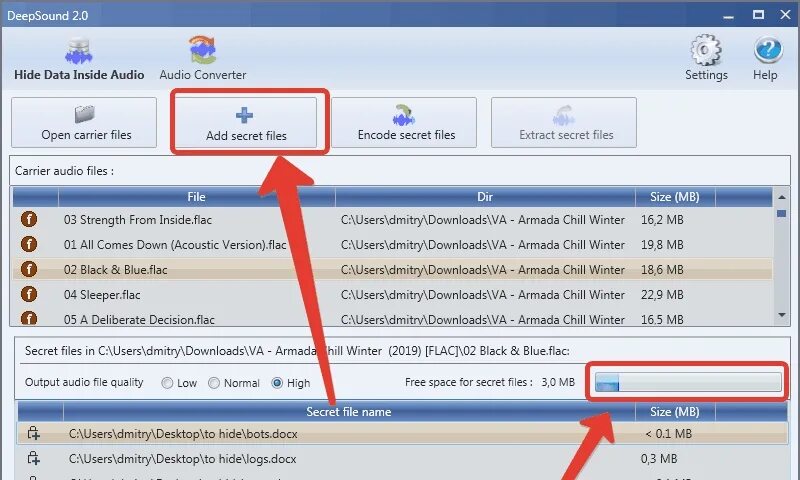
Task: Click the Dir path of 04 Sleeper.flac
Action: [483, 294]
